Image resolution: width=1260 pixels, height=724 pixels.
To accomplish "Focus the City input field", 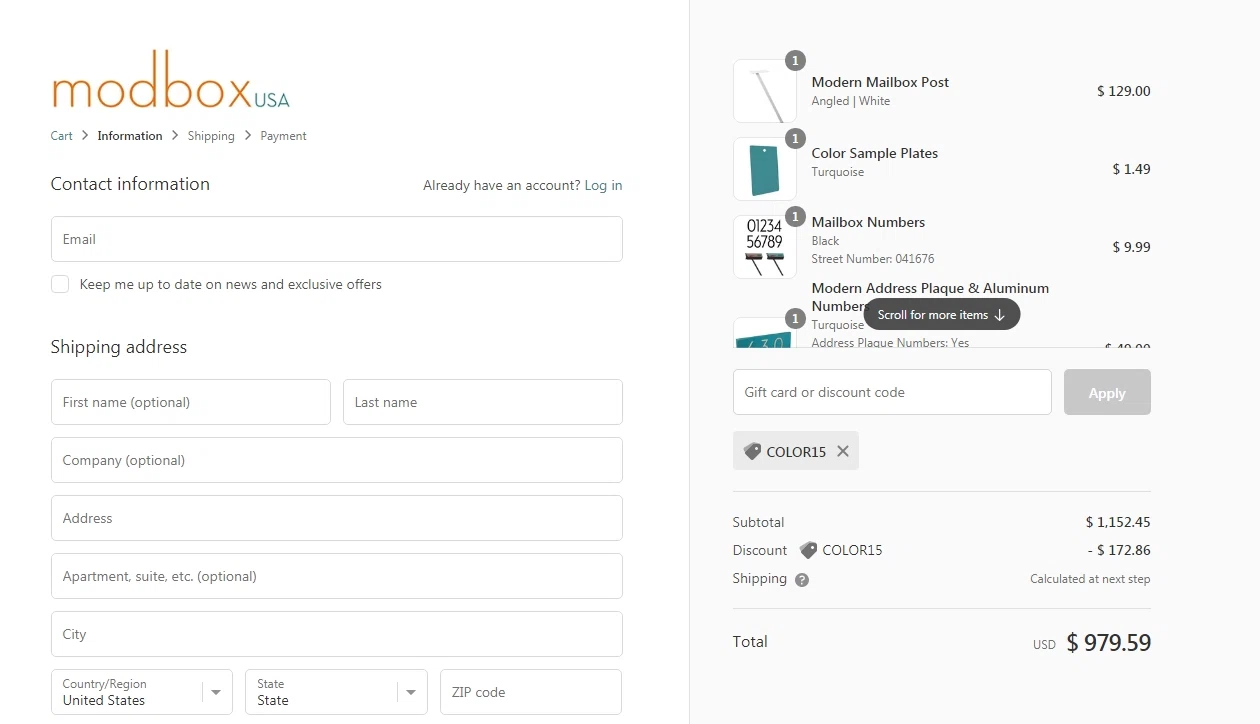I will 337,634.
